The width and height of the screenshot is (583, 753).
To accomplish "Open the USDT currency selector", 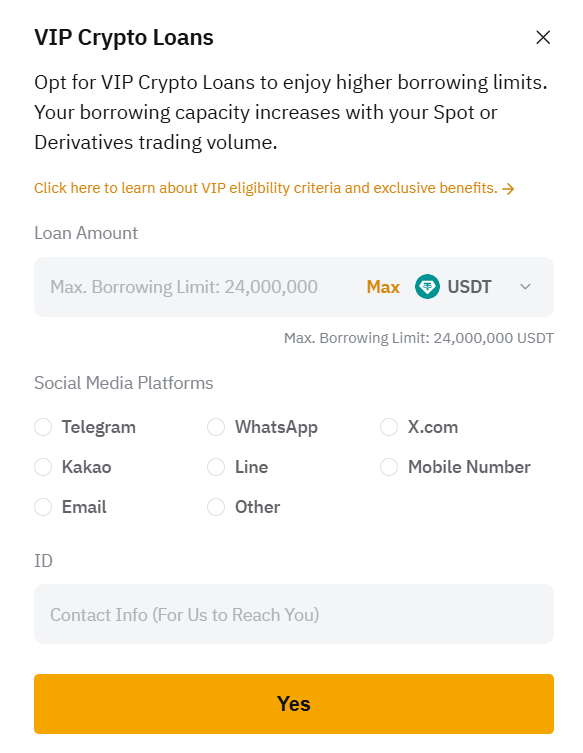I will coord(474,287).
